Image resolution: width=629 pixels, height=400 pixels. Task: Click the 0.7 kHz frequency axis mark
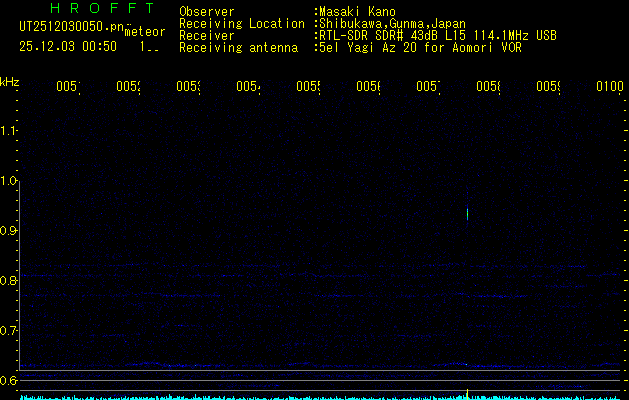10,331
